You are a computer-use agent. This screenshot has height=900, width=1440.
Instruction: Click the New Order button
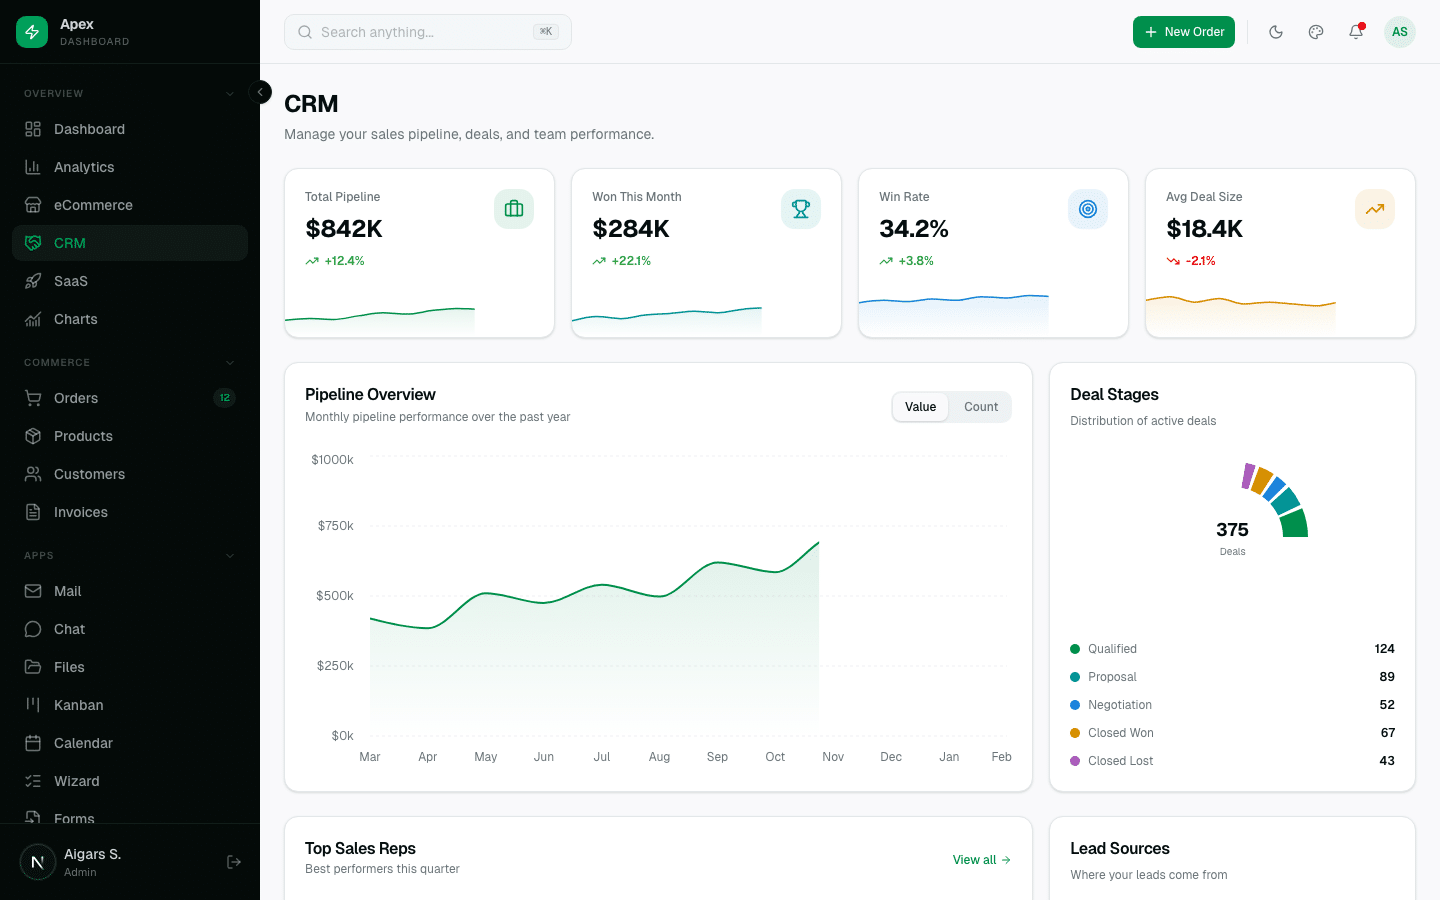point(1184,31)
